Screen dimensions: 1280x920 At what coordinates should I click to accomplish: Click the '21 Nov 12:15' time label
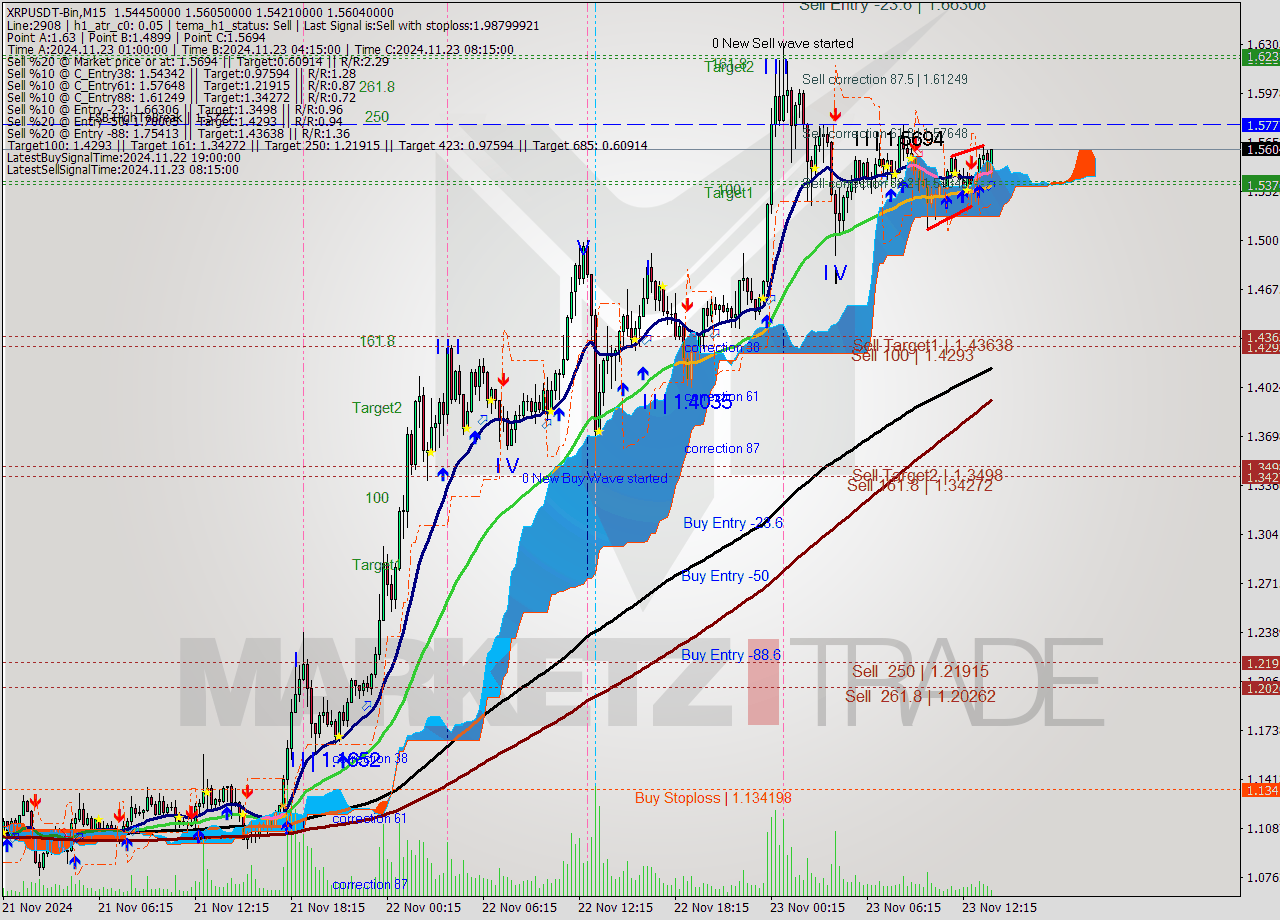(x=231, y=907)
